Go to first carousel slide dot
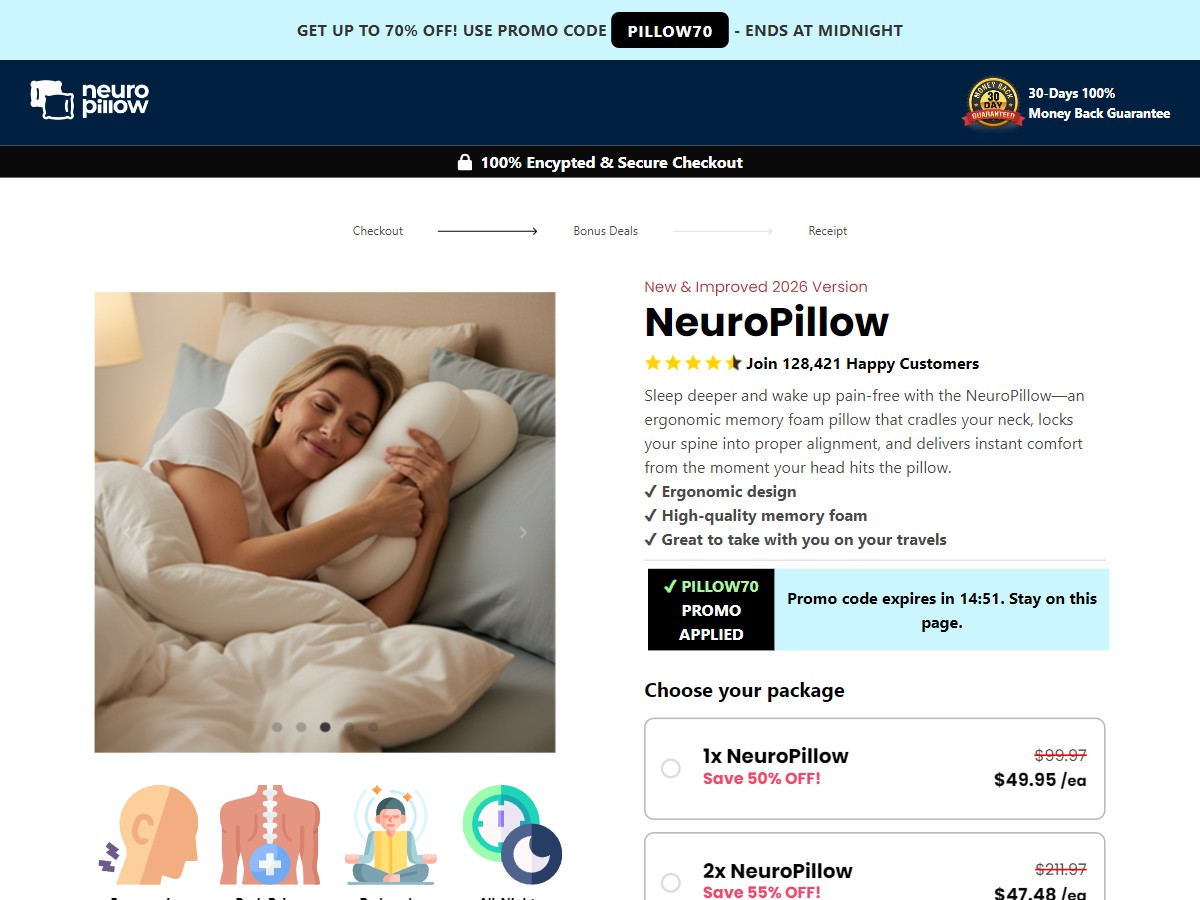Image resolution: width=1200 pixels, height=900 pixels. (277, 727)
